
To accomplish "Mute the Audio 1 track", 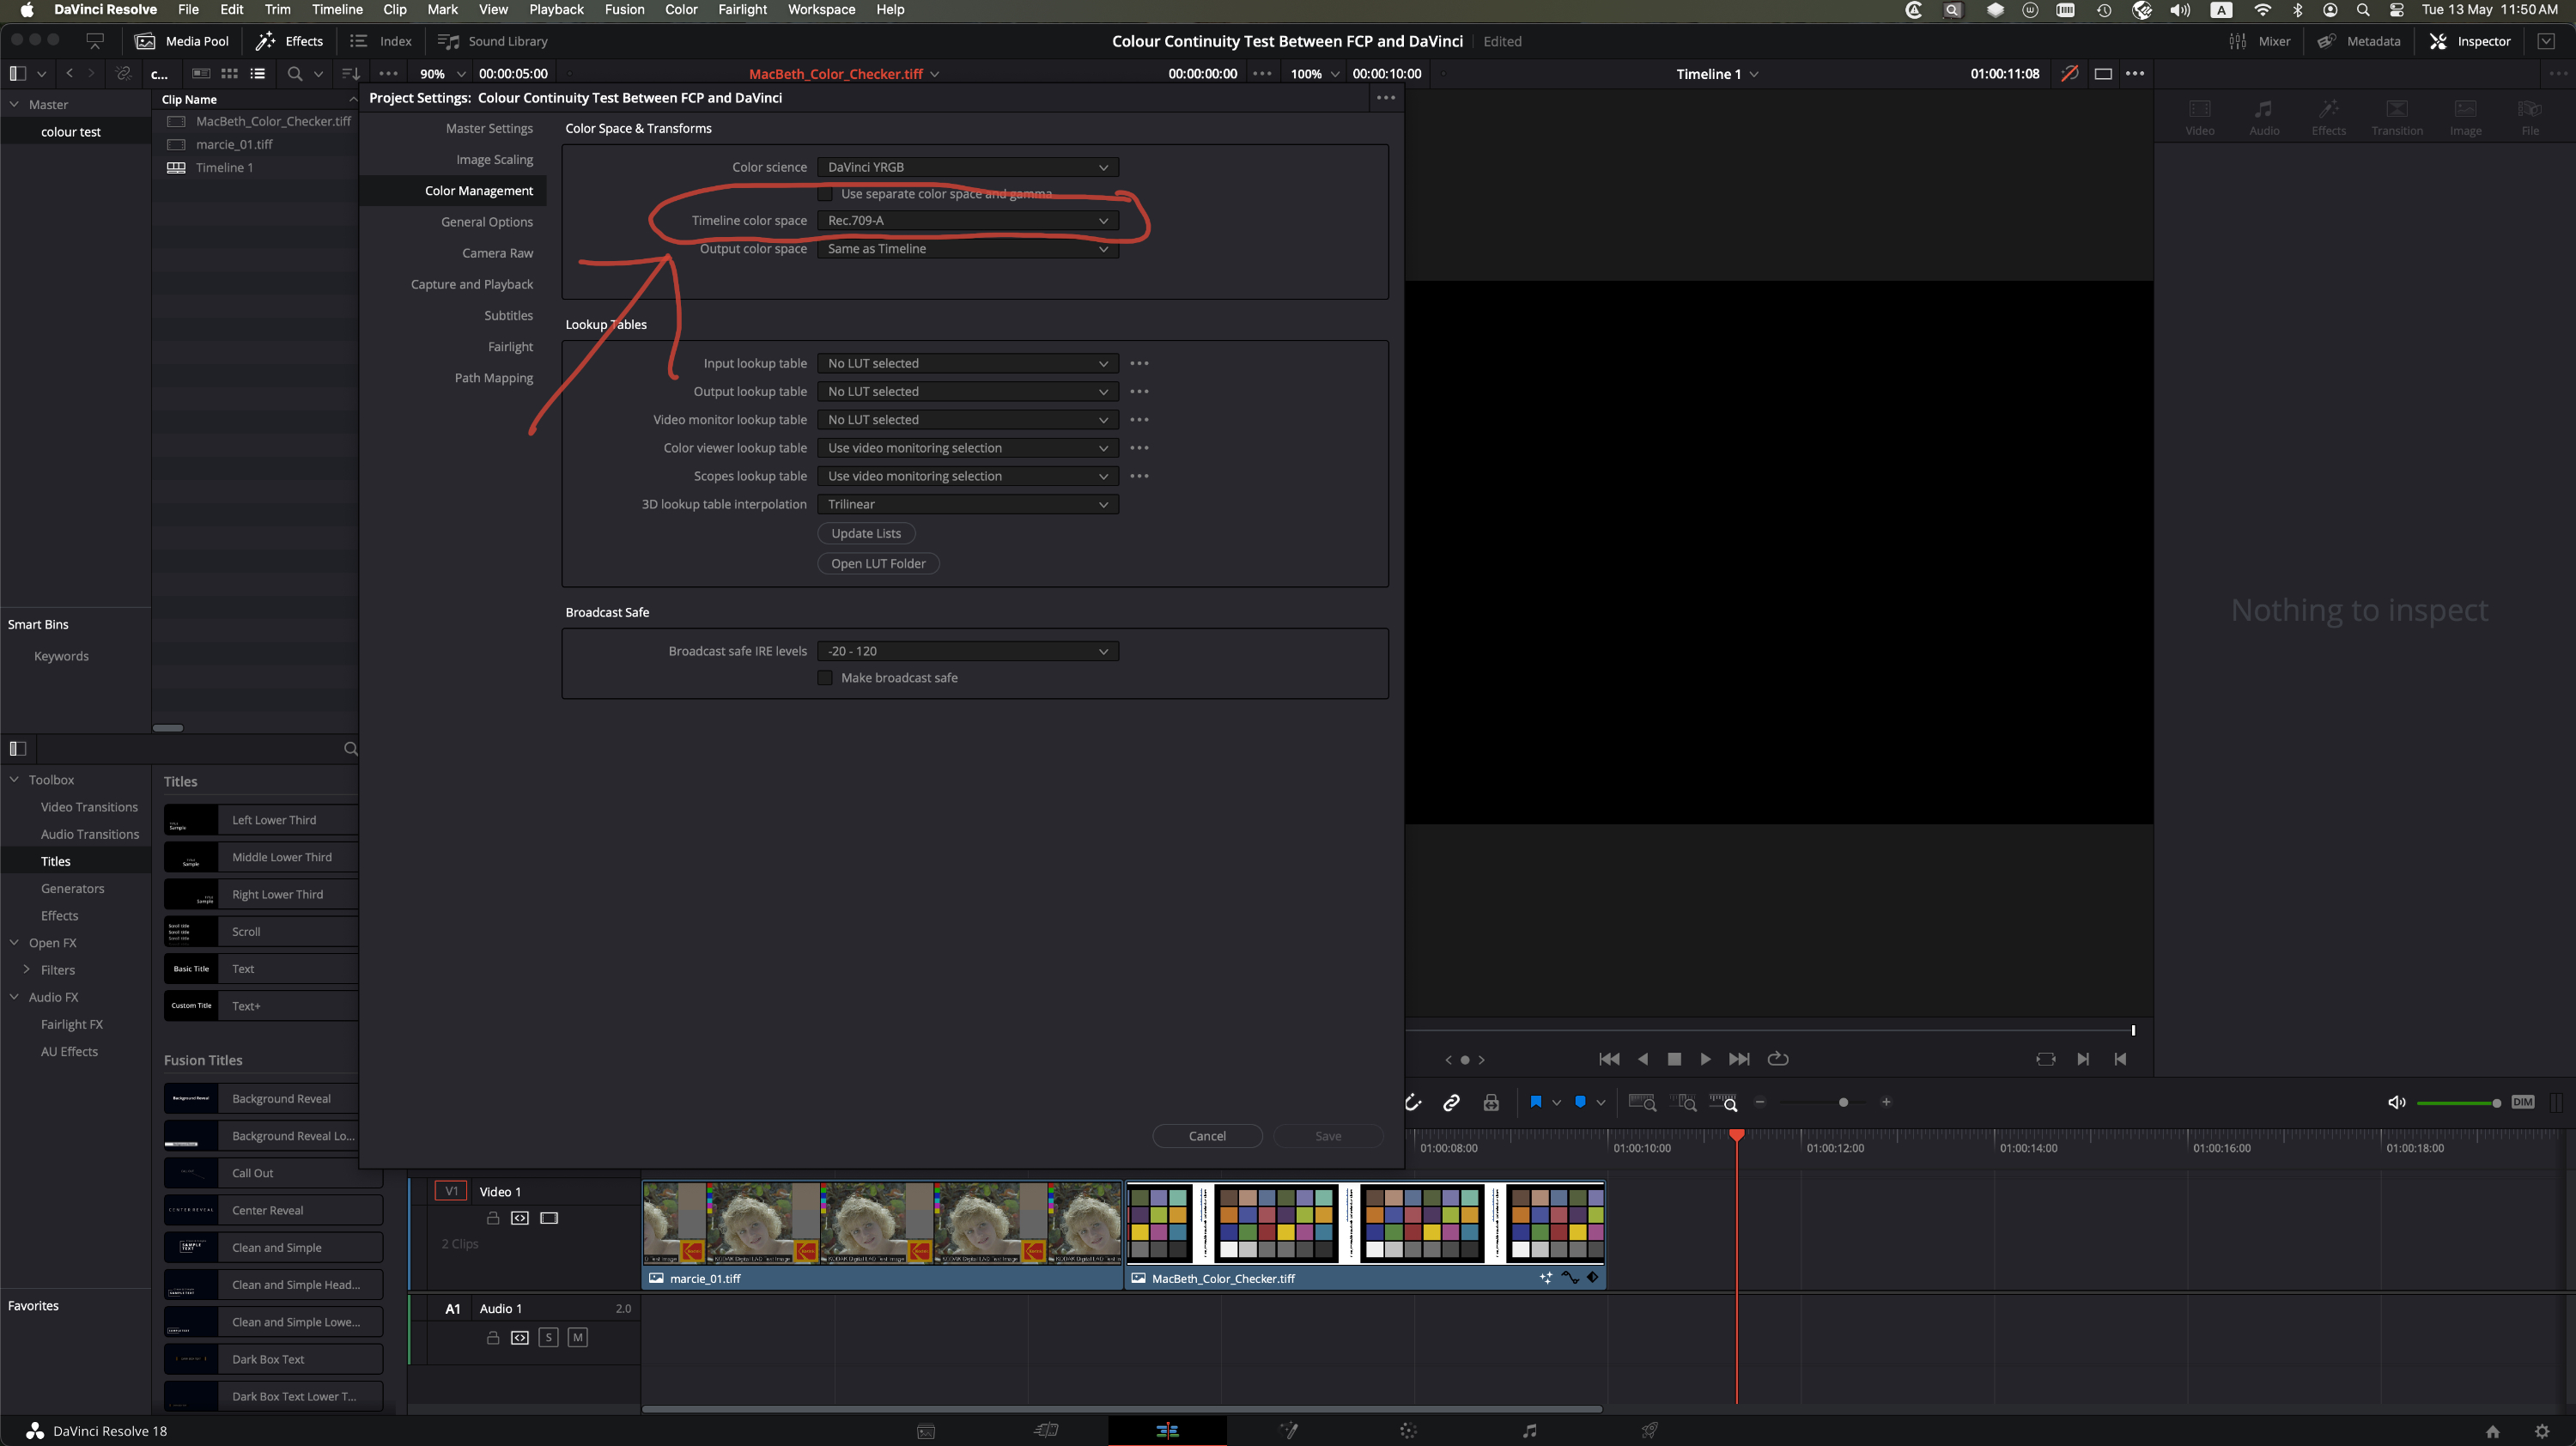I will pyautogui.click(x=577, y=1337).
